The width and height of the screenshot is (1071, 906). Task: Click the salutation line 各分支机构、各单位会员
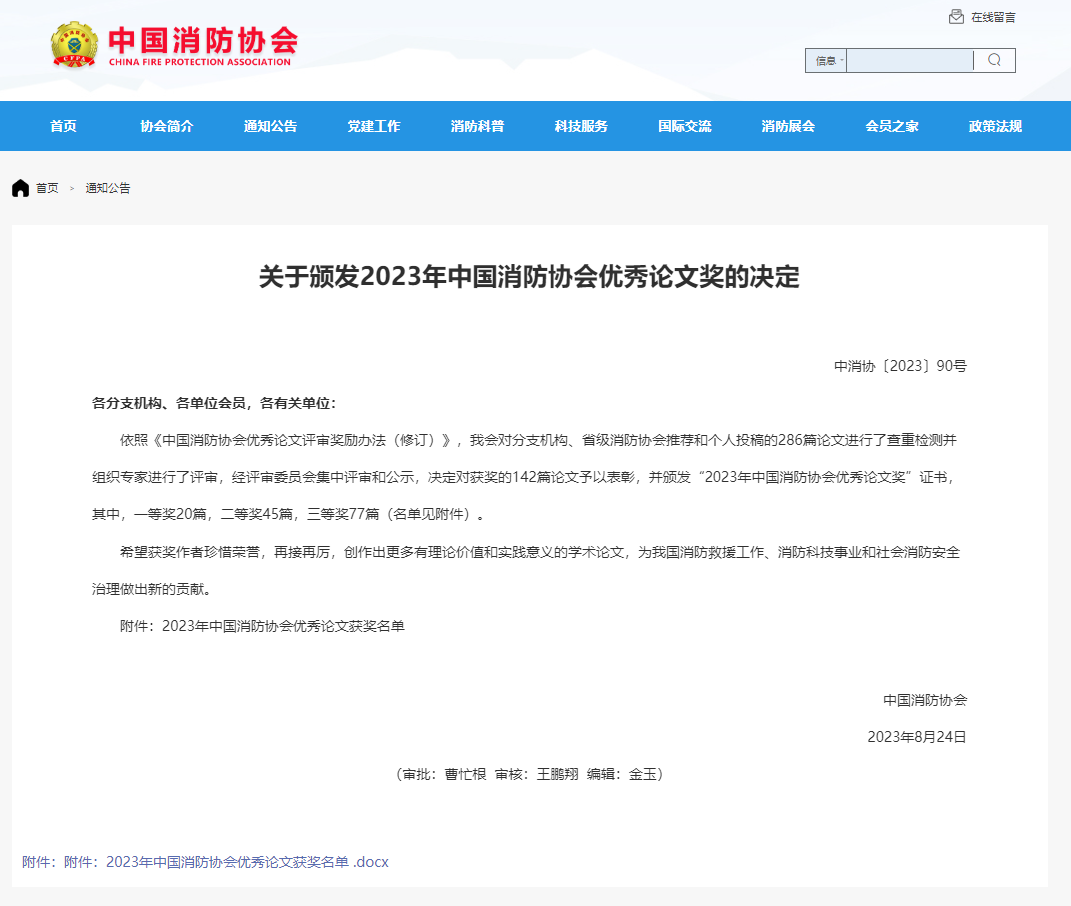[214, 403]
